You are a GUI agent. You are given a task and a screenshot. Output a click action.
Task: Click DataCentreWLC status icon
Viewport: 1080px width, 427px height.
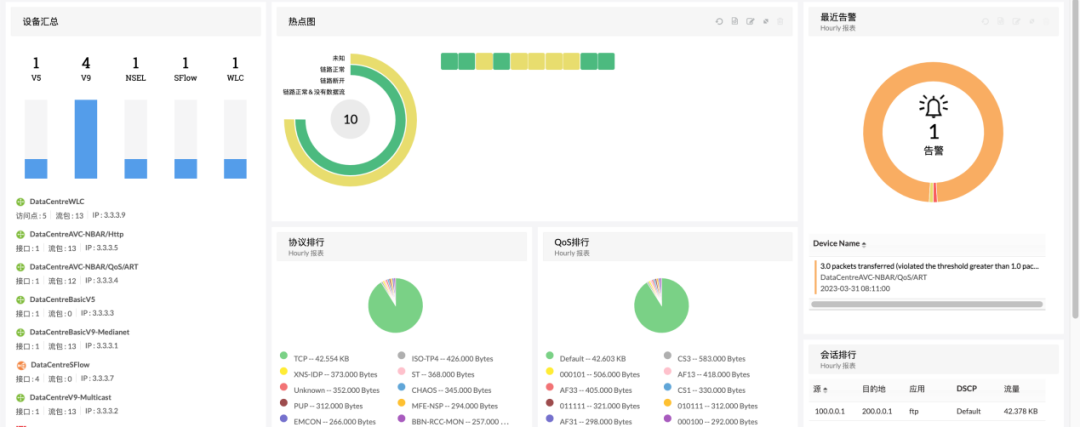click(21, 202)
